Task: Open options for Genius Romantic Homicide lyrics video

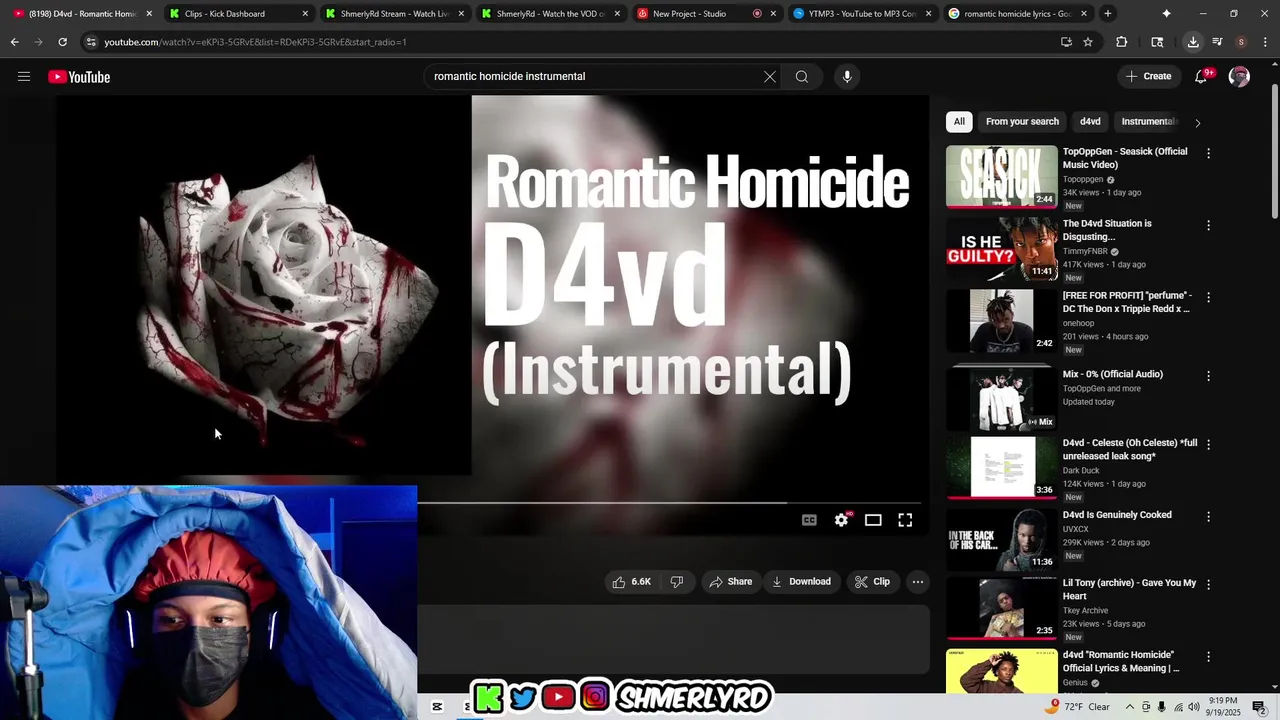Action: coord(1208,657)
